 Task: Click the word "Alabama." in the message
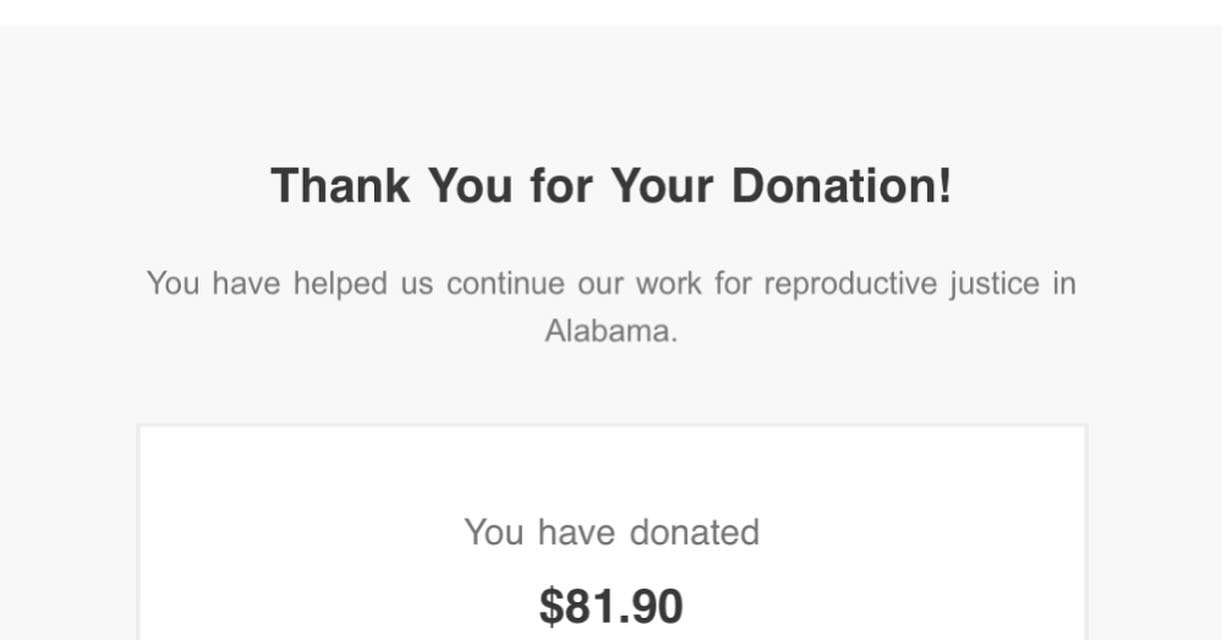611,331
